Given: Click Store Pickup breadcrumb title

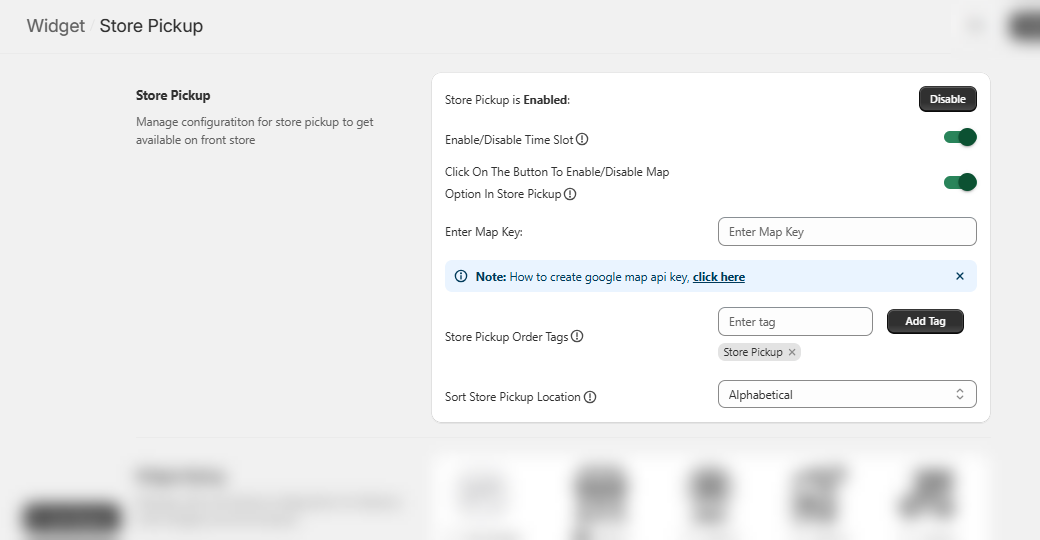Looking at the screenshot, I should 151,26.
